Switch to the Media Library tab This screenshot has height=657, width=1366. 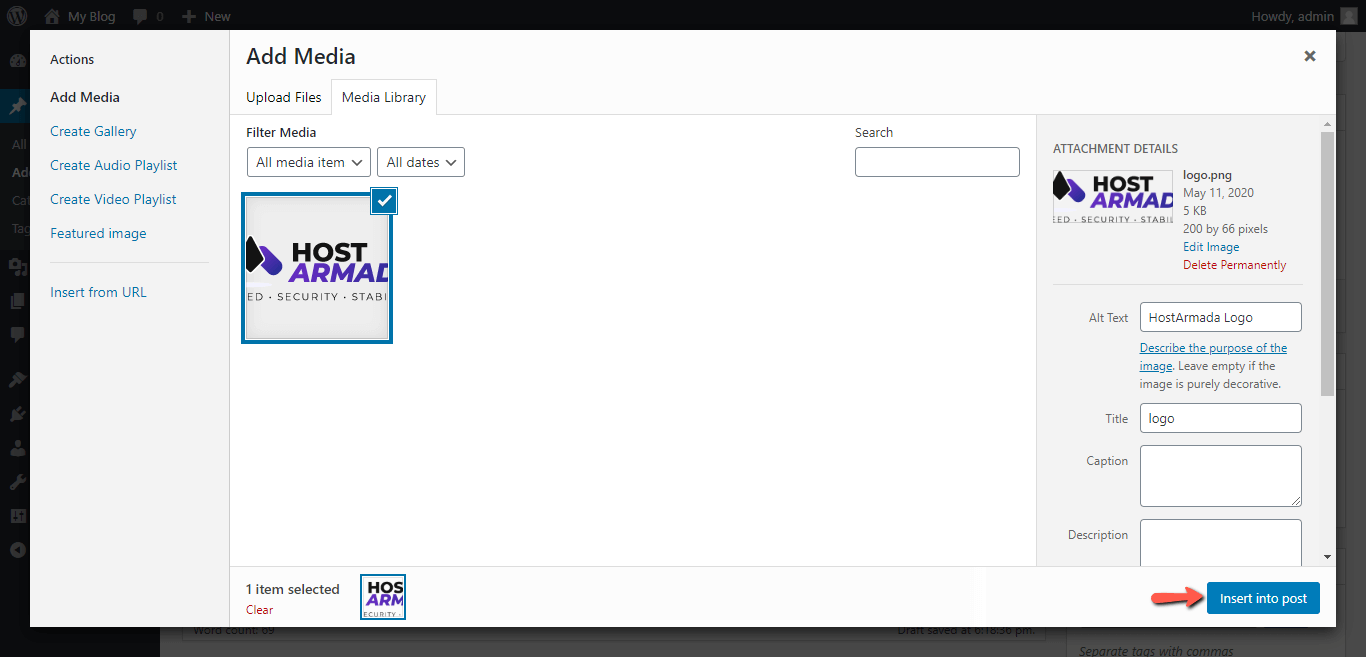384,97
